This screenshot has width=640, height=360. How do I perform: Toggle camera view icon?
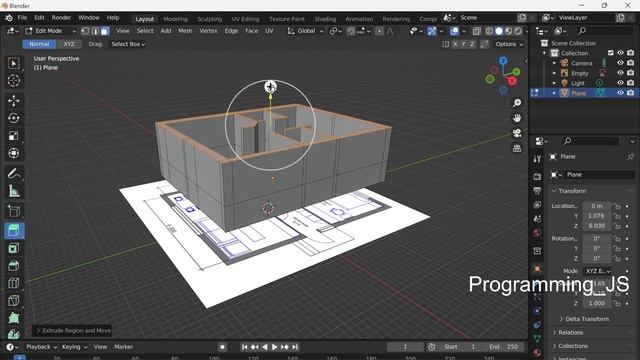(517, 133)
